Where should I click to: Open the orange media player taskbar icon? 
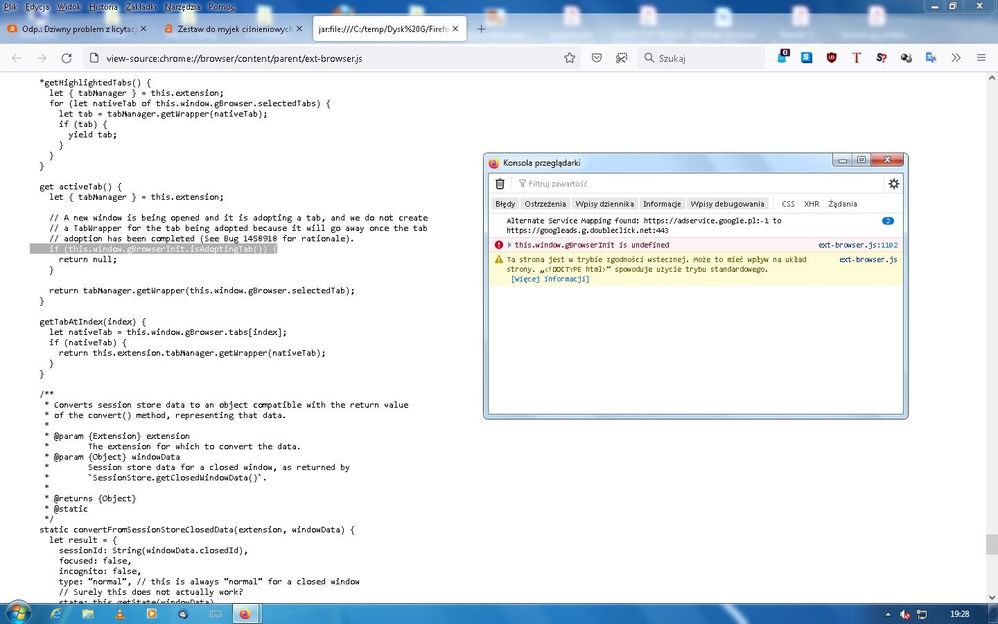[151, 614]
